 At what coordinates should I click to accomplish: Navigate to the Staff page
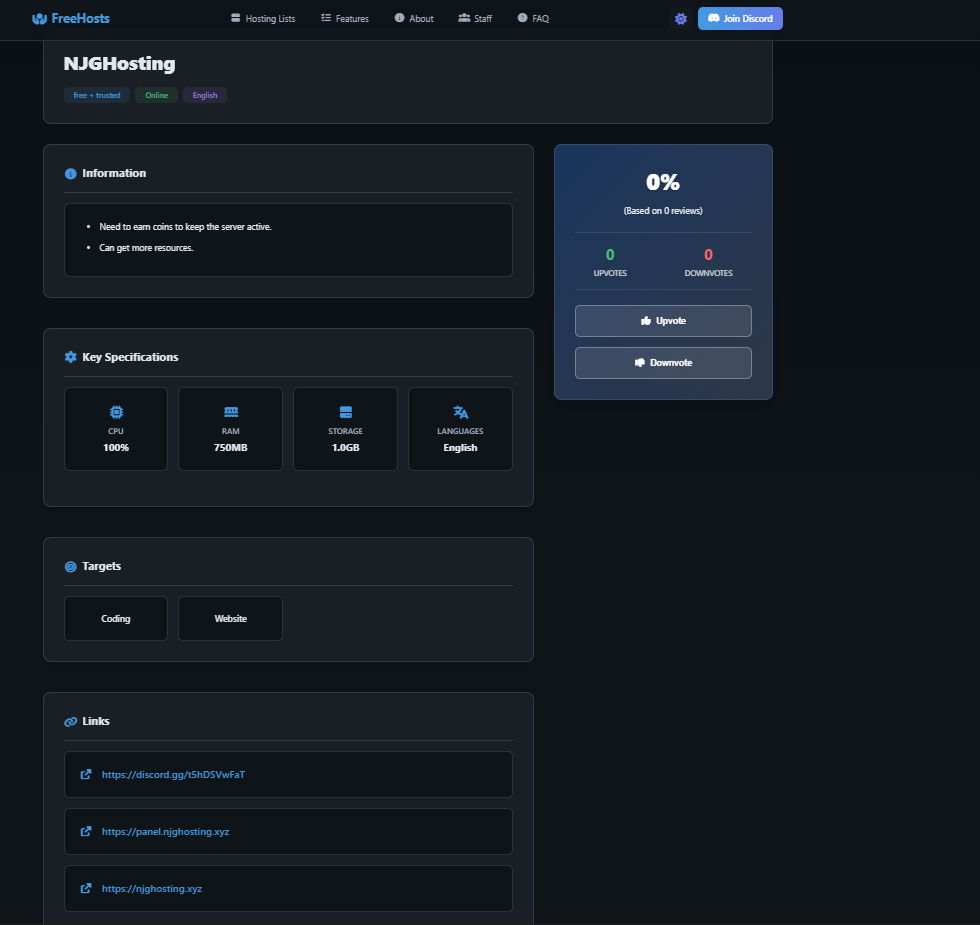click(x=474, y=18)
